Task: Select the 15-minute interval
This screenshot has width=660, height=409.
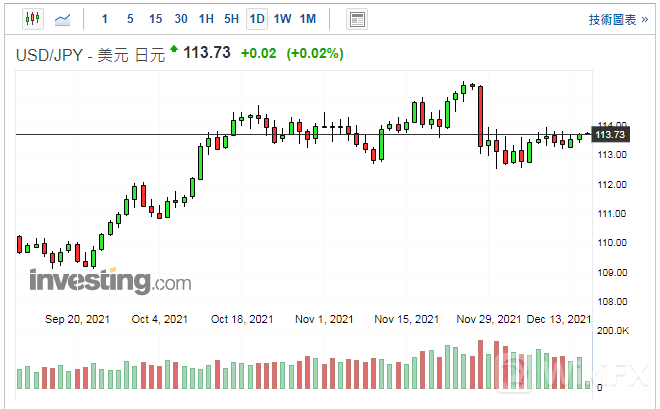Action: click(x=155, y=19)
